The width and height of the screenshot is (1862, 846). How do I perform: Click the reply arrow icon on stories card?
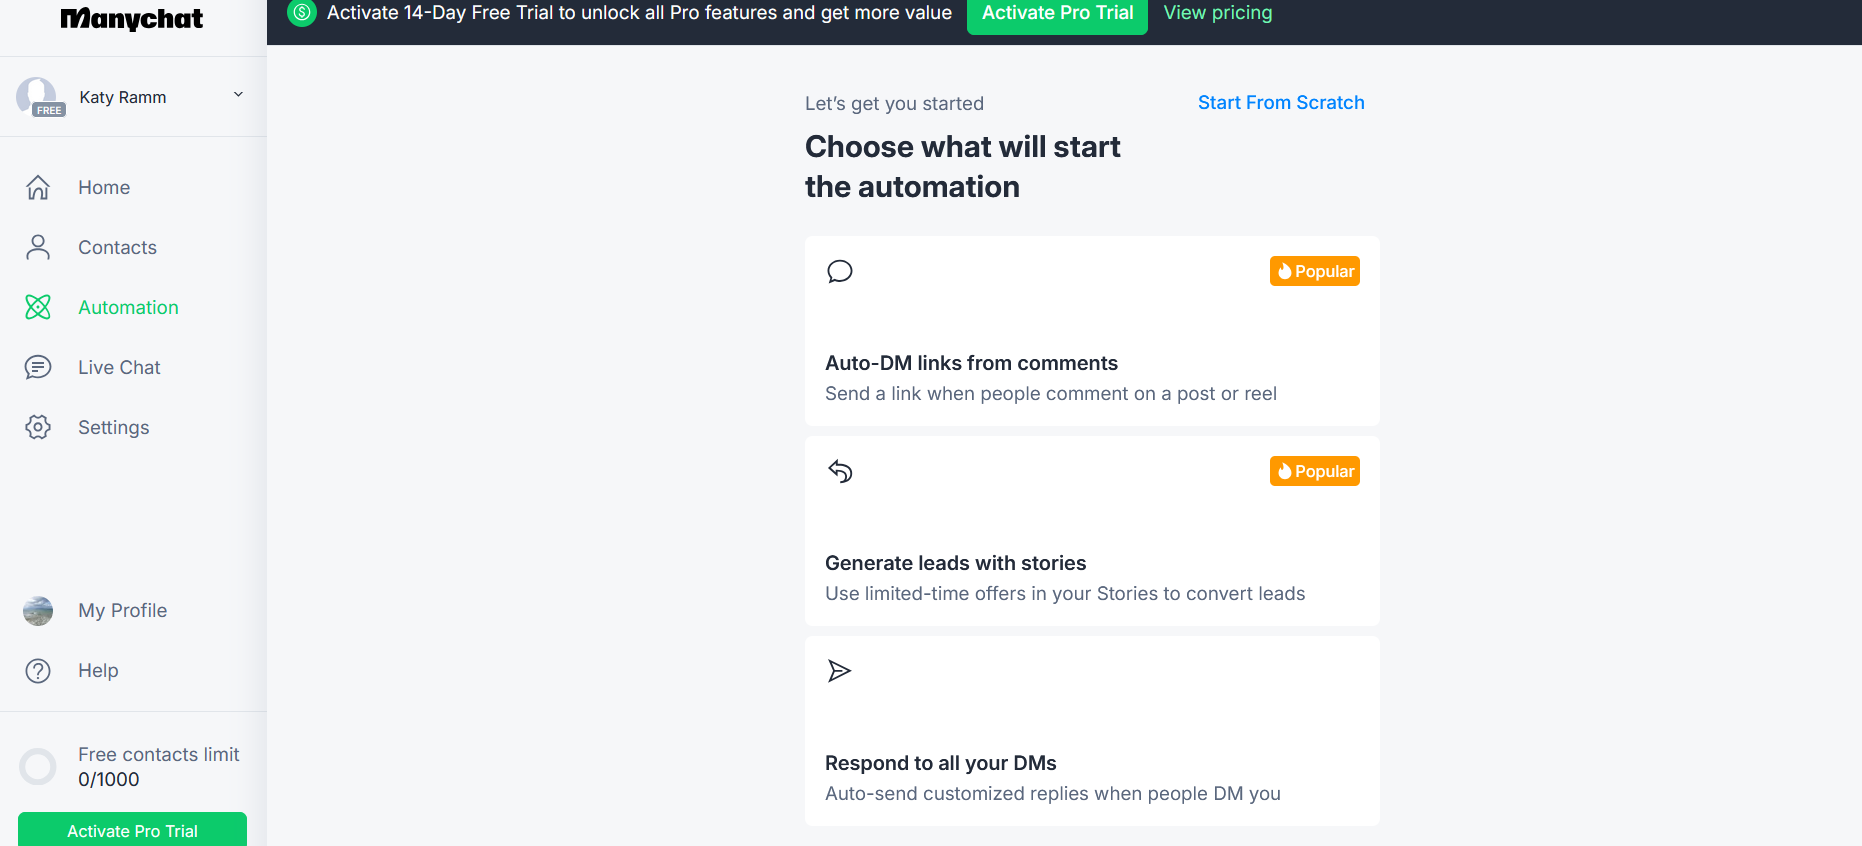click(x=840, y=471)
